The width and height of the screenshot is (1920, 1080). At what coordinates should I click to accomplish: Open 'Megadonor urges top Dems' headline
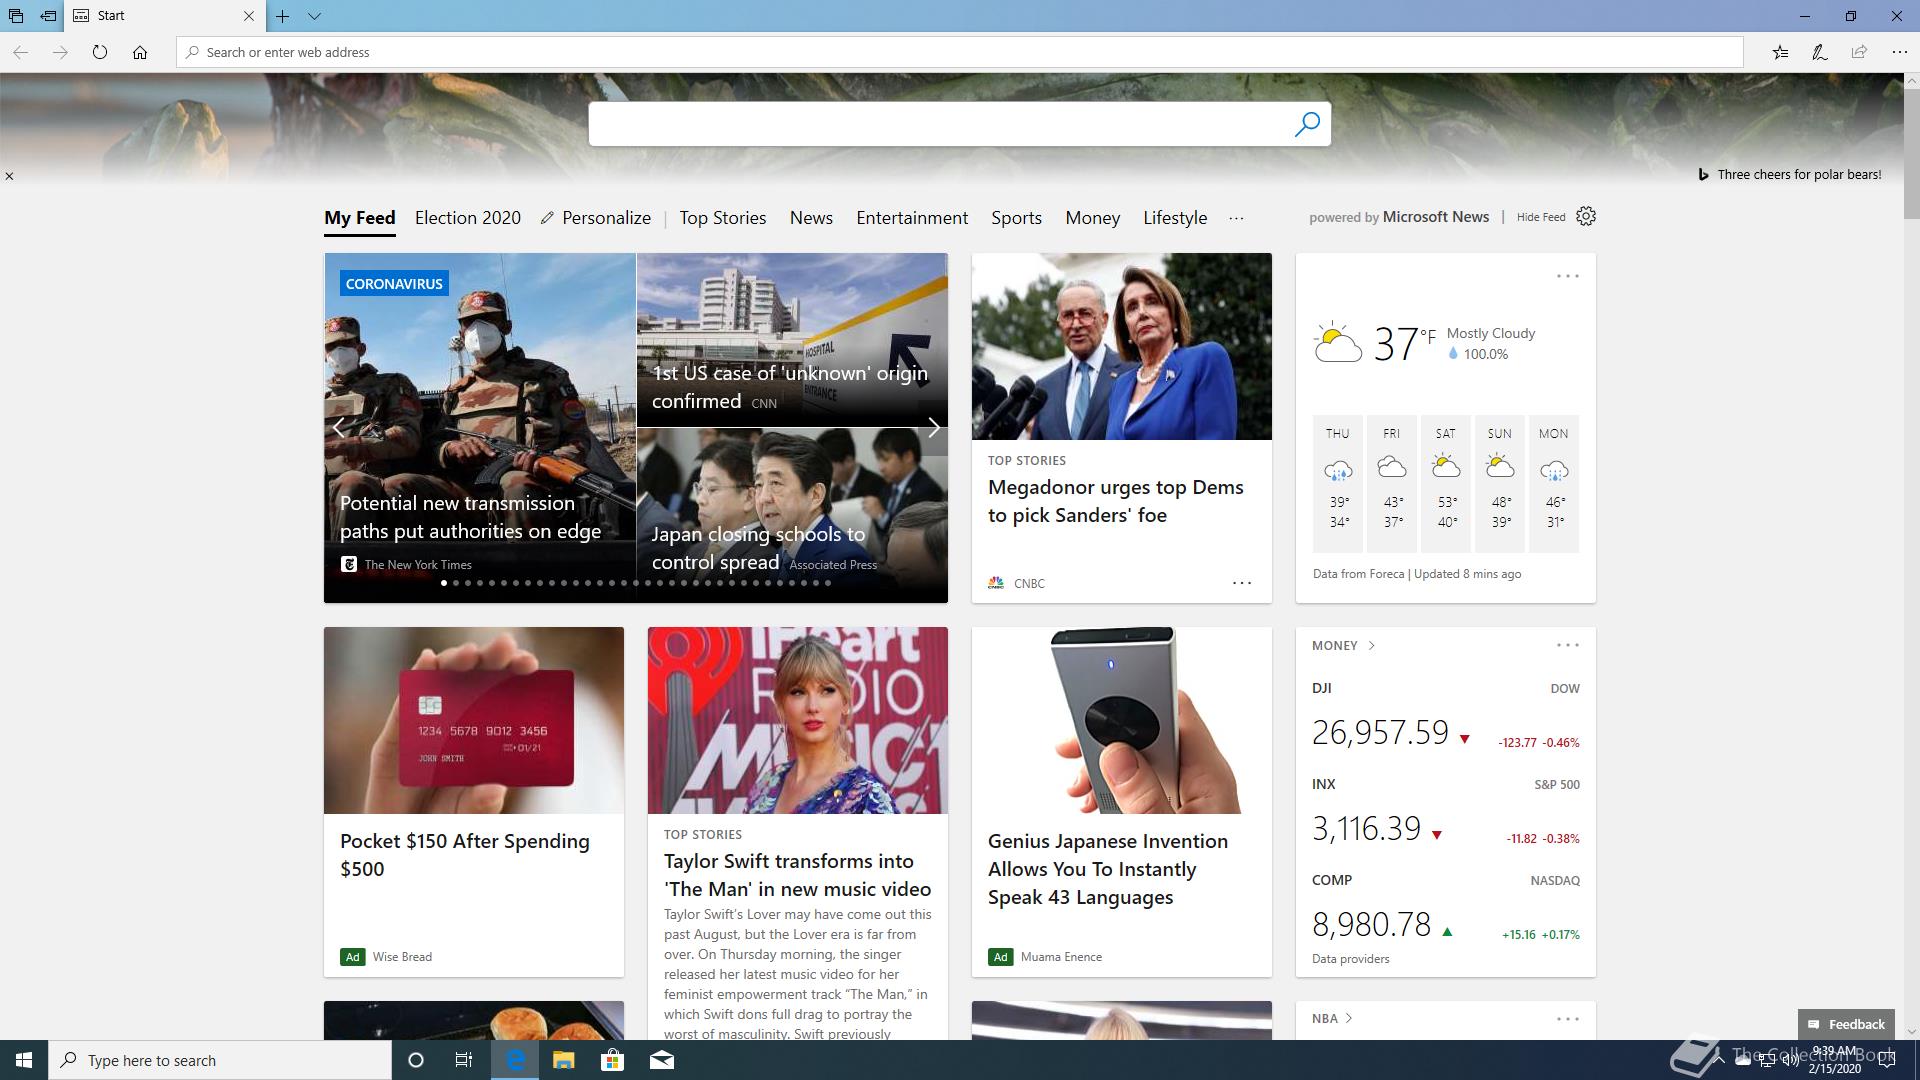pyautogui.click(x=1116, y=501)
